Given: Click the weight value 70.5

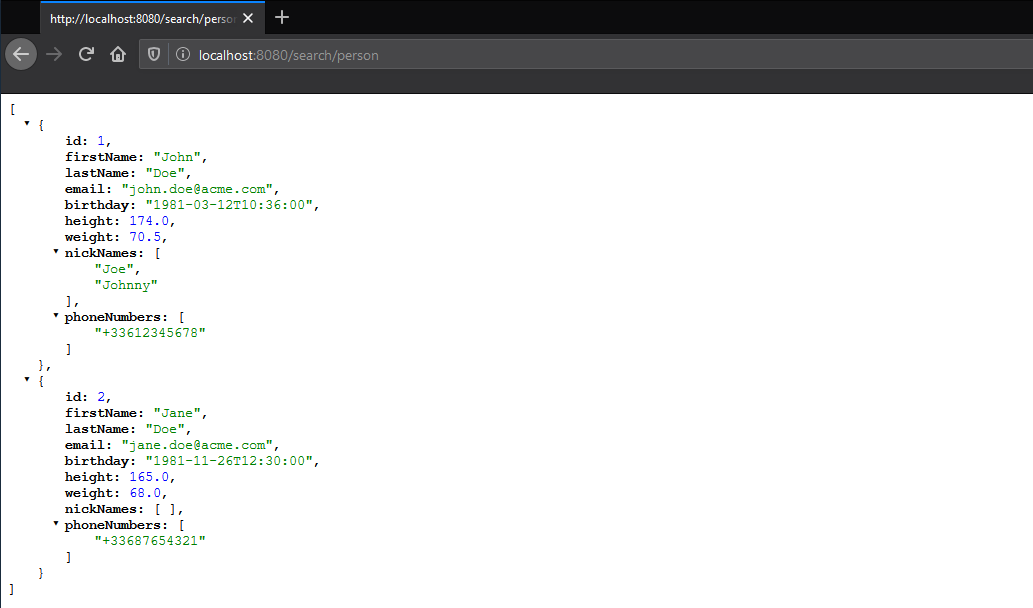Looking at the screenshot, I should [145, 237].
